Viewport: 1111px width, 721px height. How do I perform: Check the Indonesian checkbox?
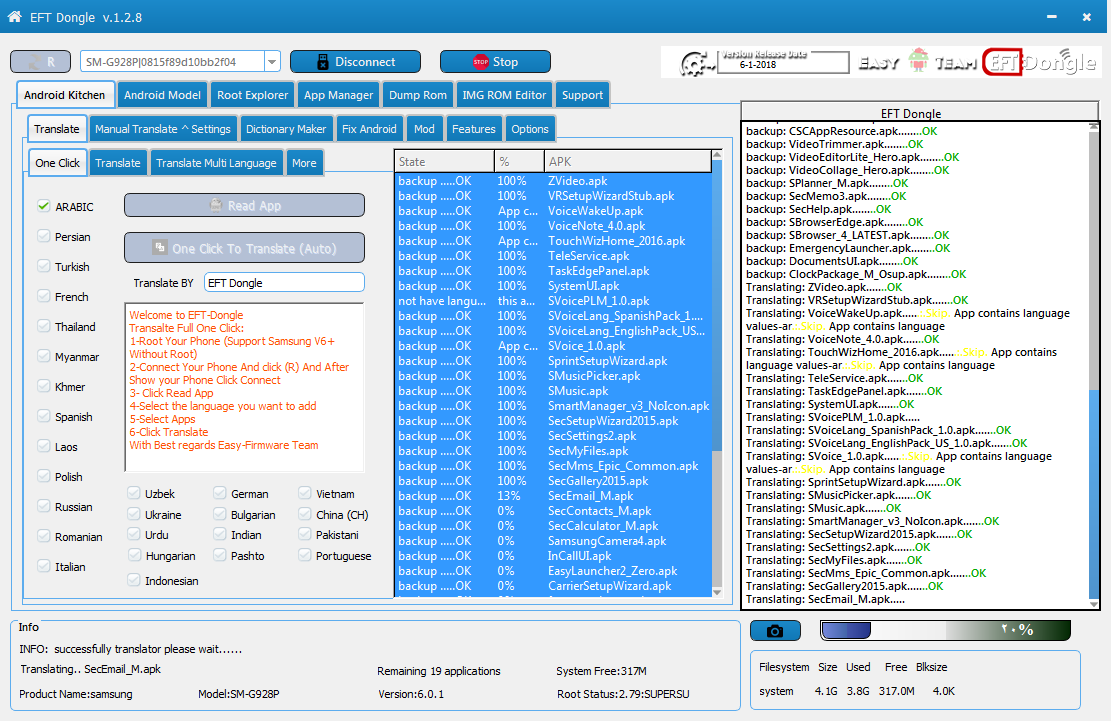(x=134, y=580)
